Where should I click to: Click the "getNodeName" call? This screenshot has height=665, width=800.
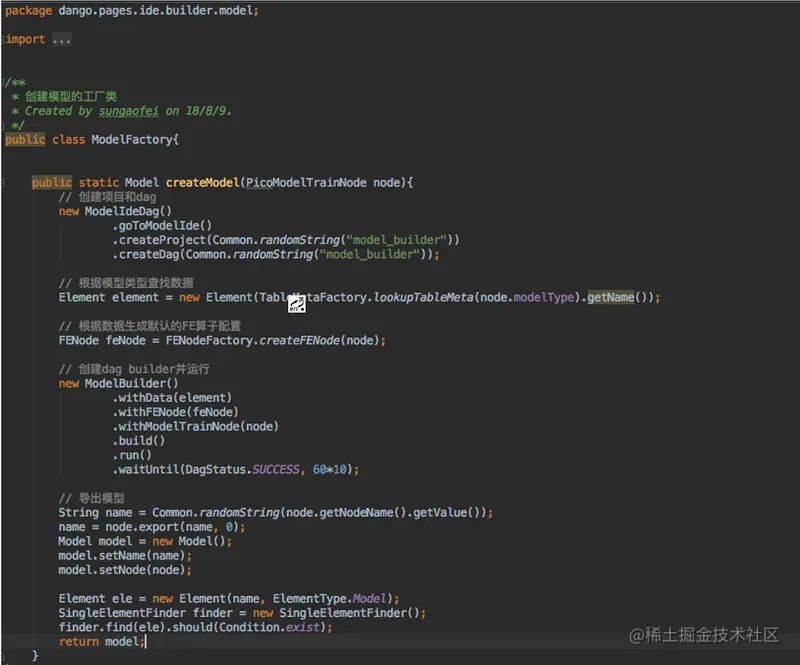[x=356, y=512]
